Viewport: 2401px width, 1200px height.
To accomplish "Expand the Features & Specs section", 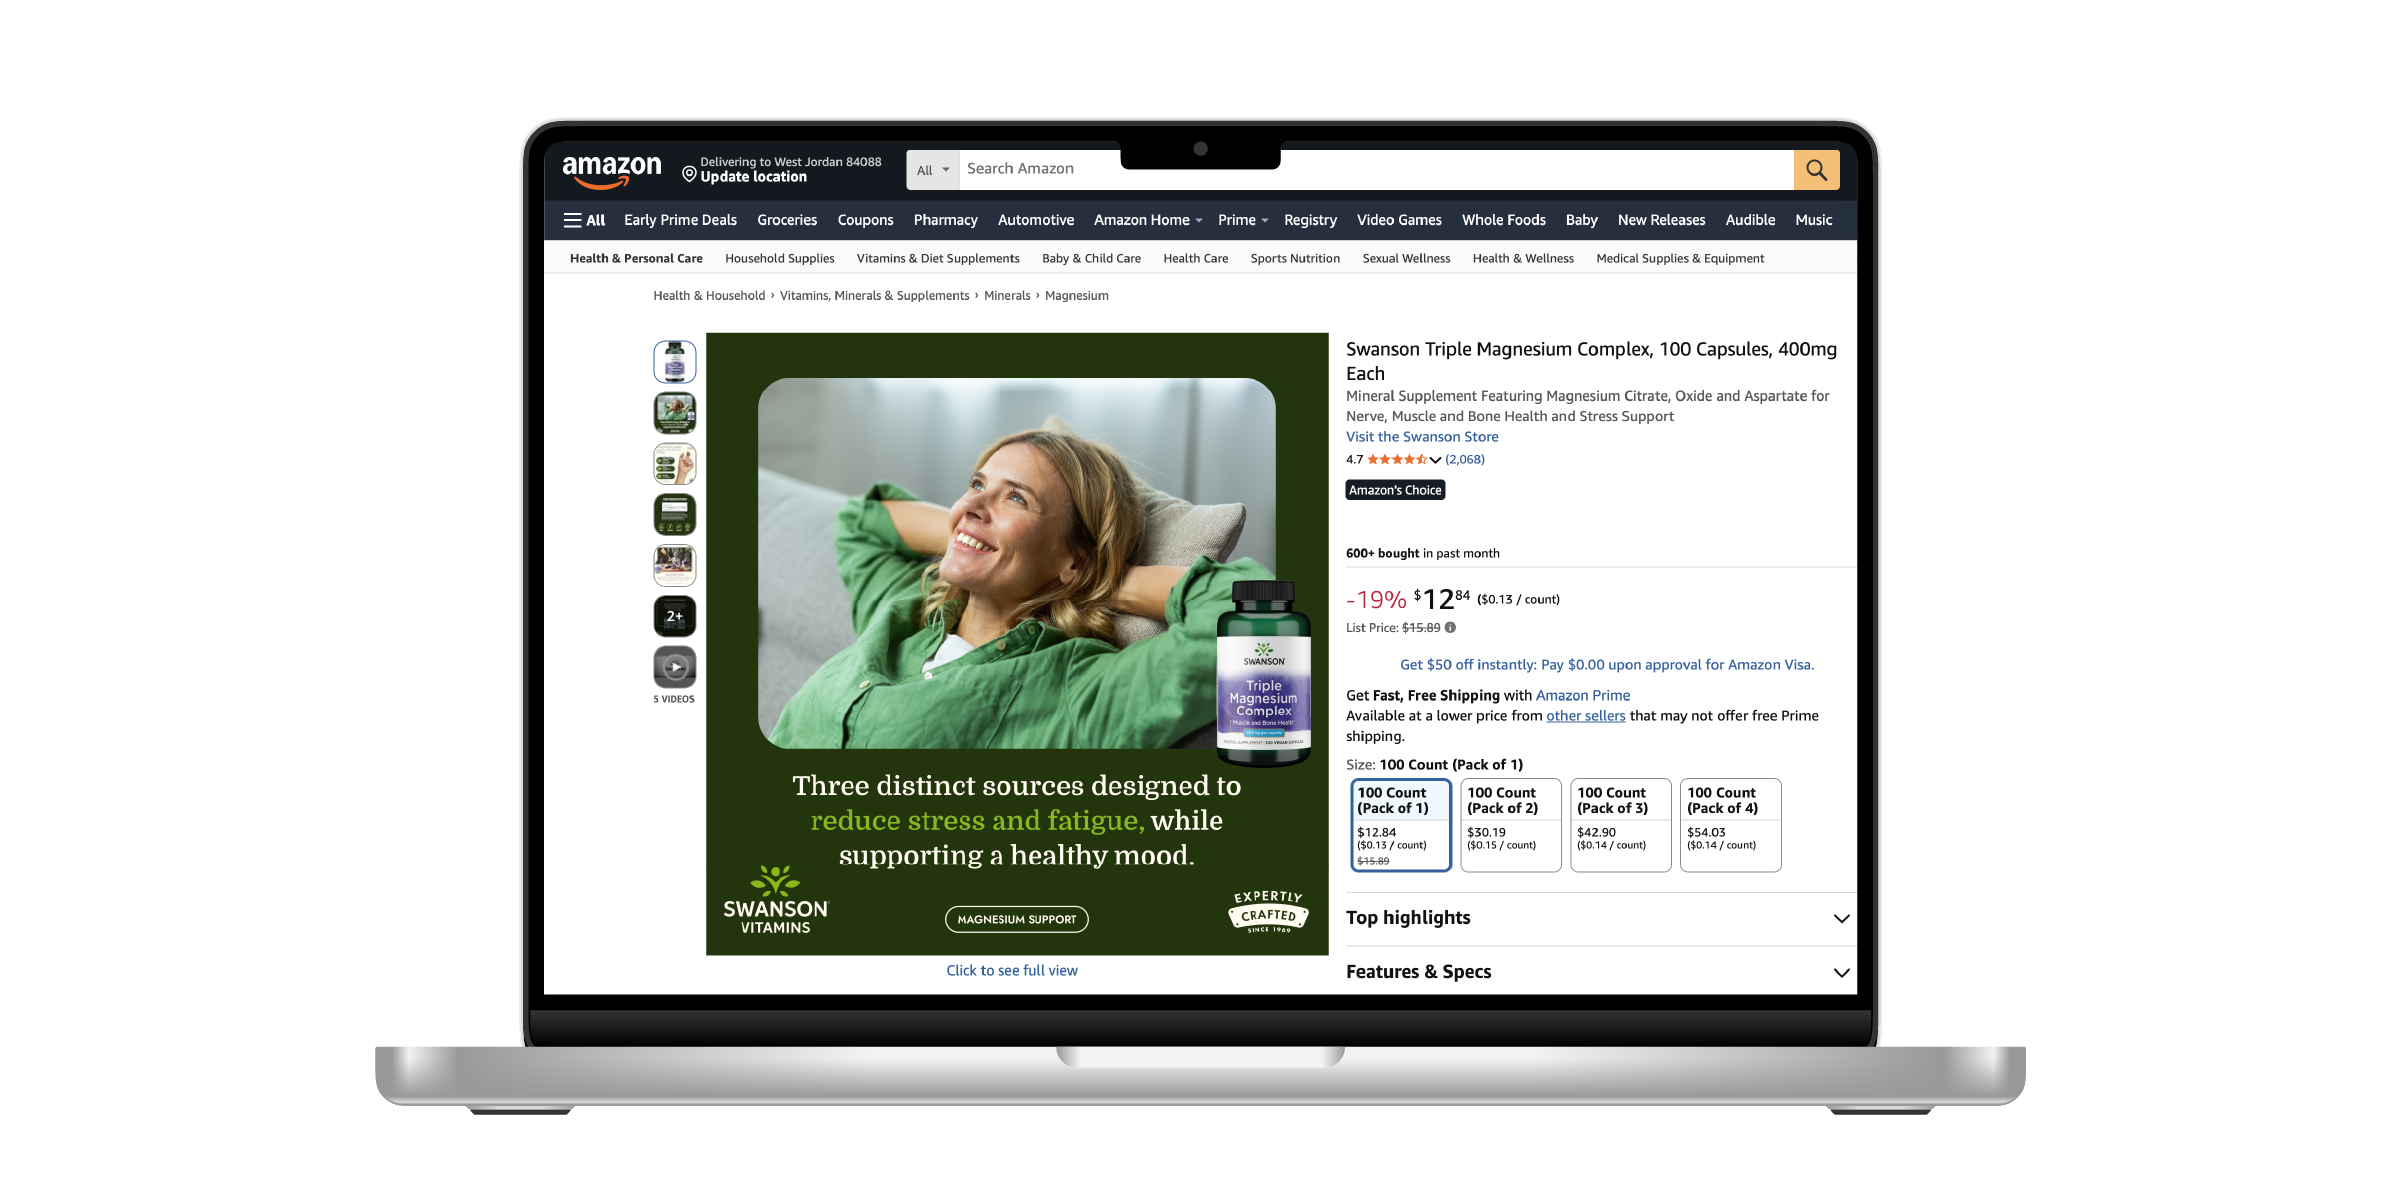I will (x=1598, y=972).
